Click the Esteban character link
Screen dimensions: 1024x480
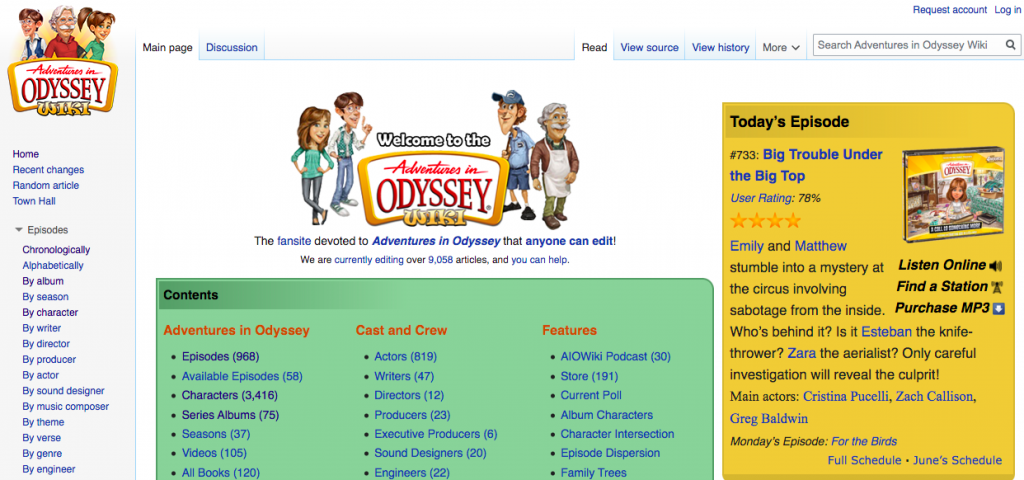(886, 332)
